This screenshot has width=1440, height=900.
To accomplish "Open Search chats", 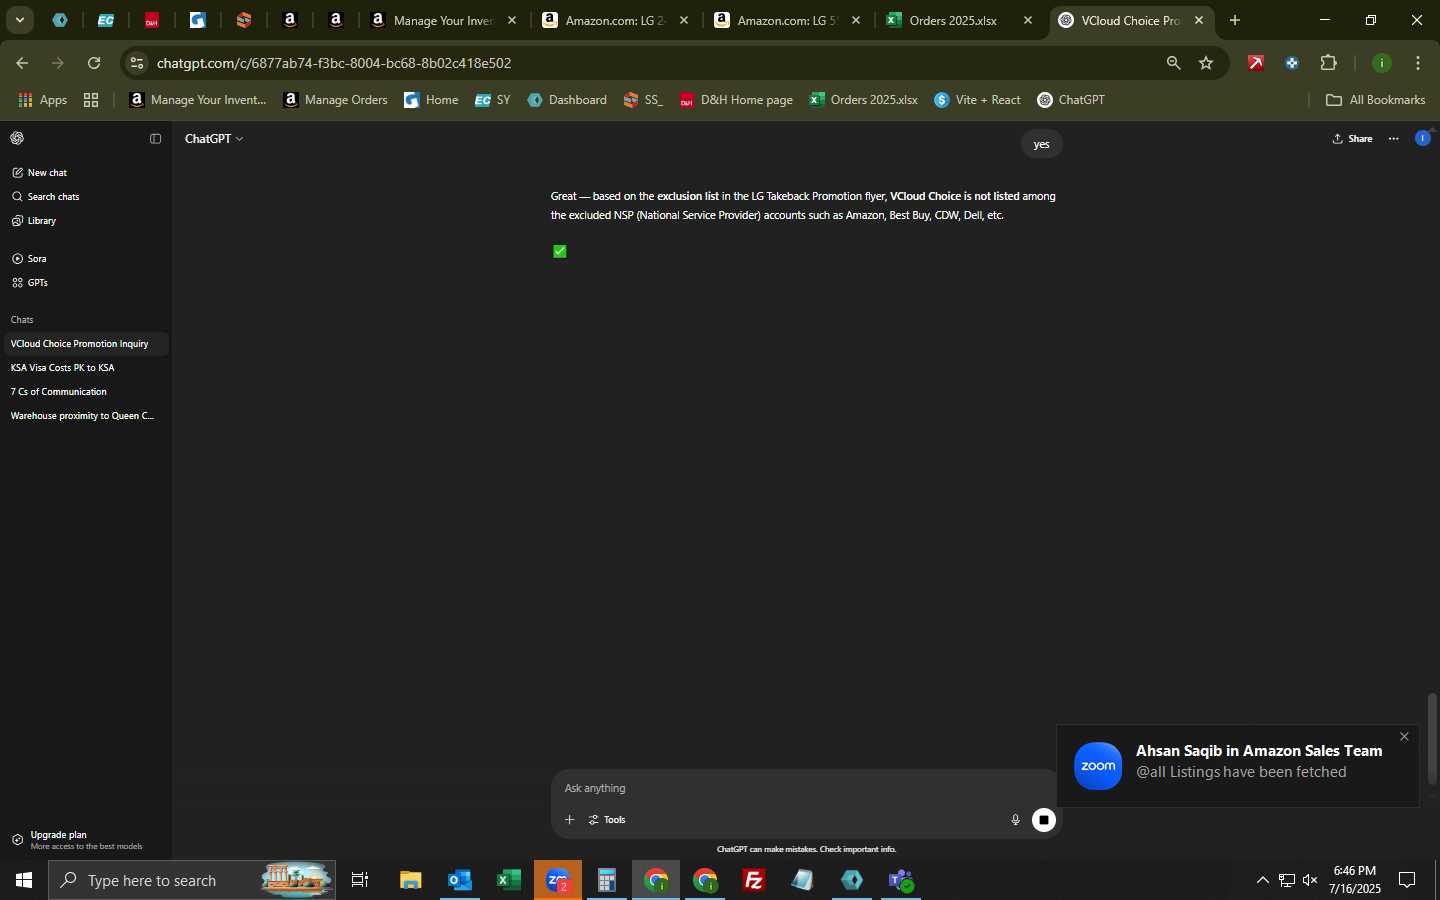I will tap(46, 197).
